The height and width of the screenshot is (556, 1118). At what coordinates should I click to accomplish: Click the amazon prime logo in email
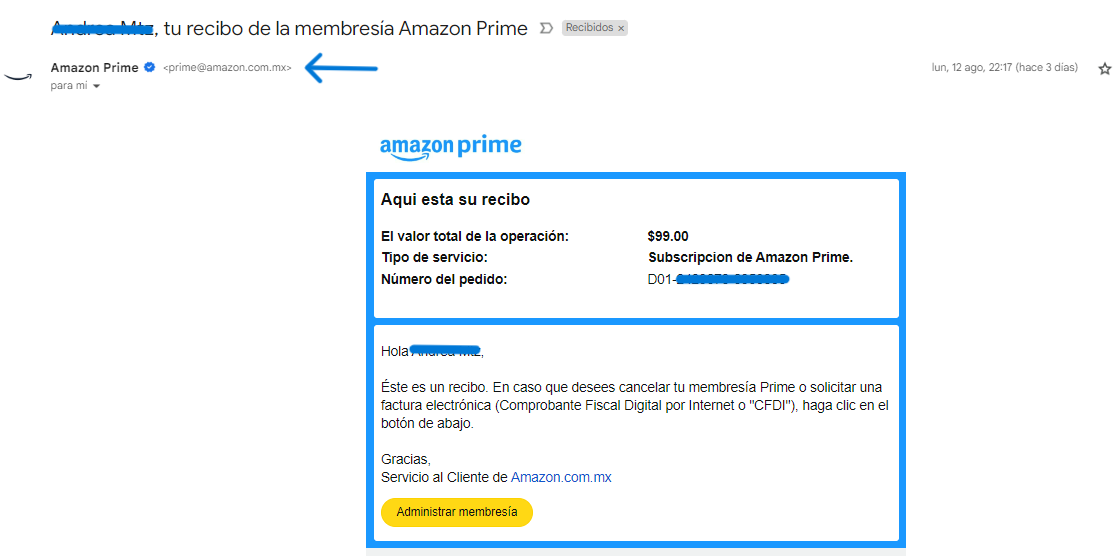tap(450, 146)
